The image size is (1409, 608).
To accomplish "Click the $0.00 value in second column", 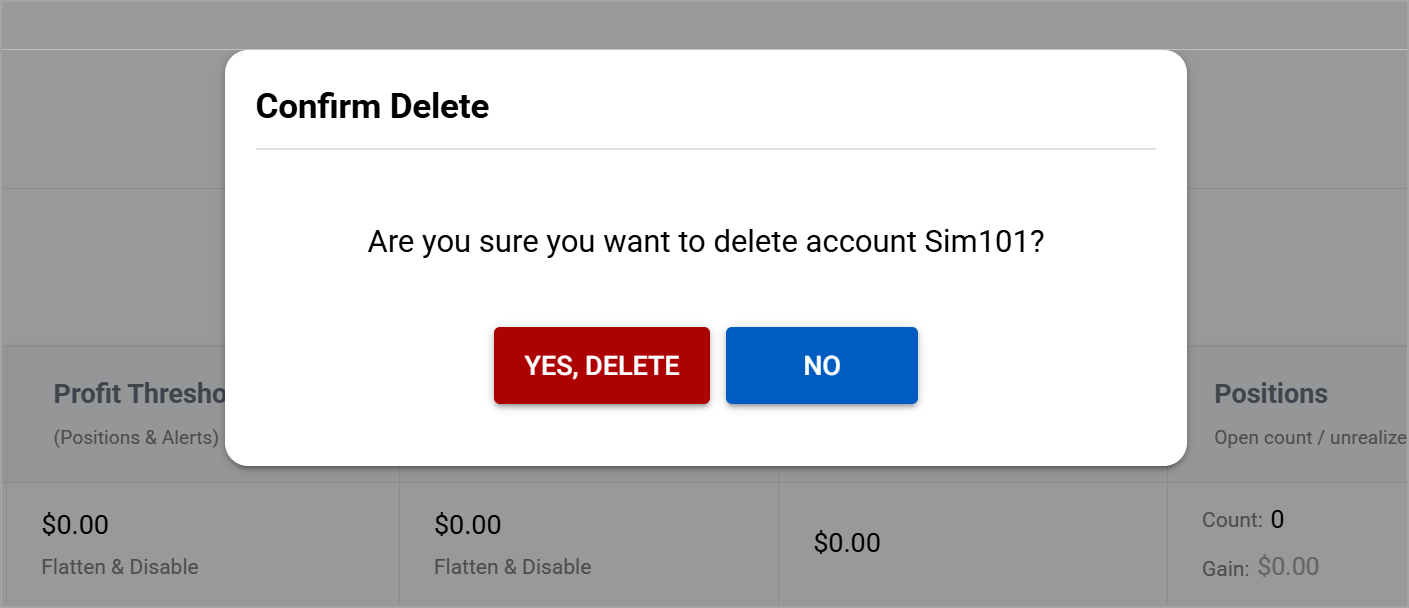I will tap(467, 525).
